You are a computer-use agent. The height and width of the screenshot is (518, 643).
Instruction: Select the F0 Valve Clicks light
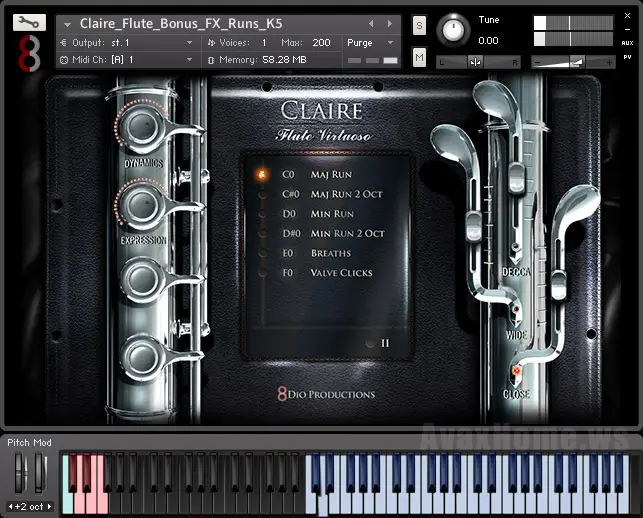tap(262, 273)
